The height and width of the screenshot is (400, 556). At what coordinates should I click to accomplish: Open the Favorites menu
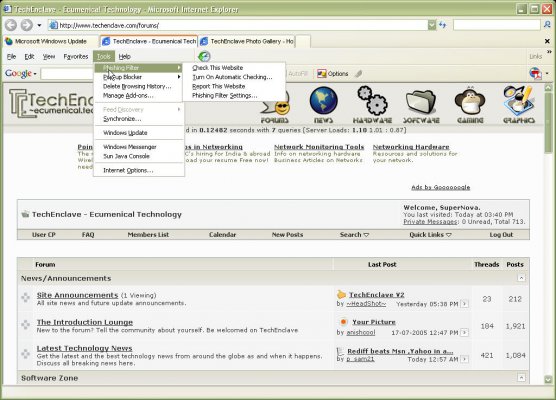pyautogui.click(x=76, y=56)
